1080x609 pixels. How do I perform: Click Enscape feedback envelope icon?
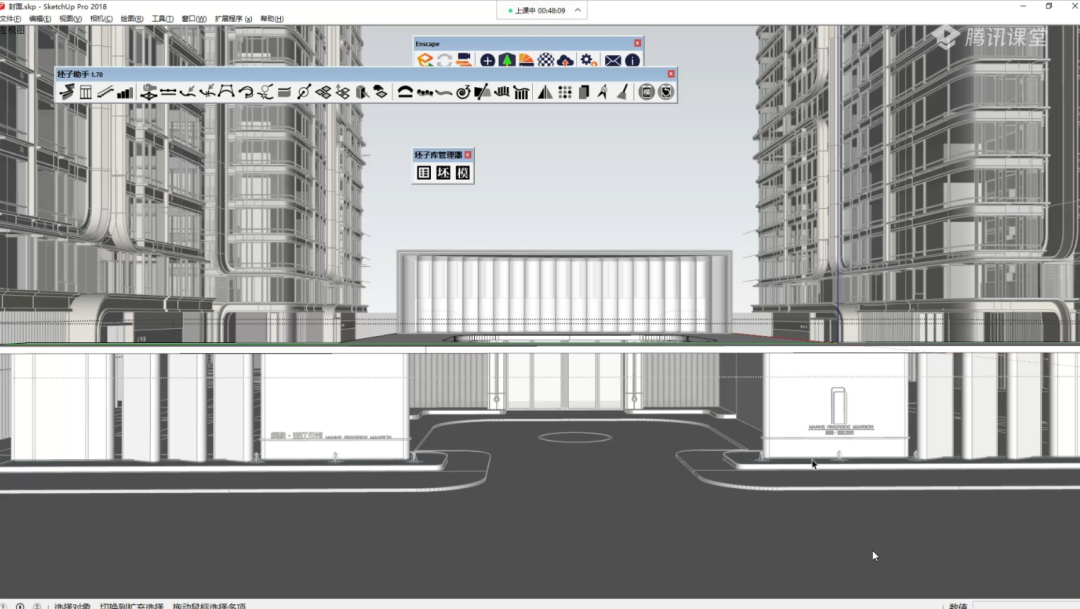(x=612, y=60)
